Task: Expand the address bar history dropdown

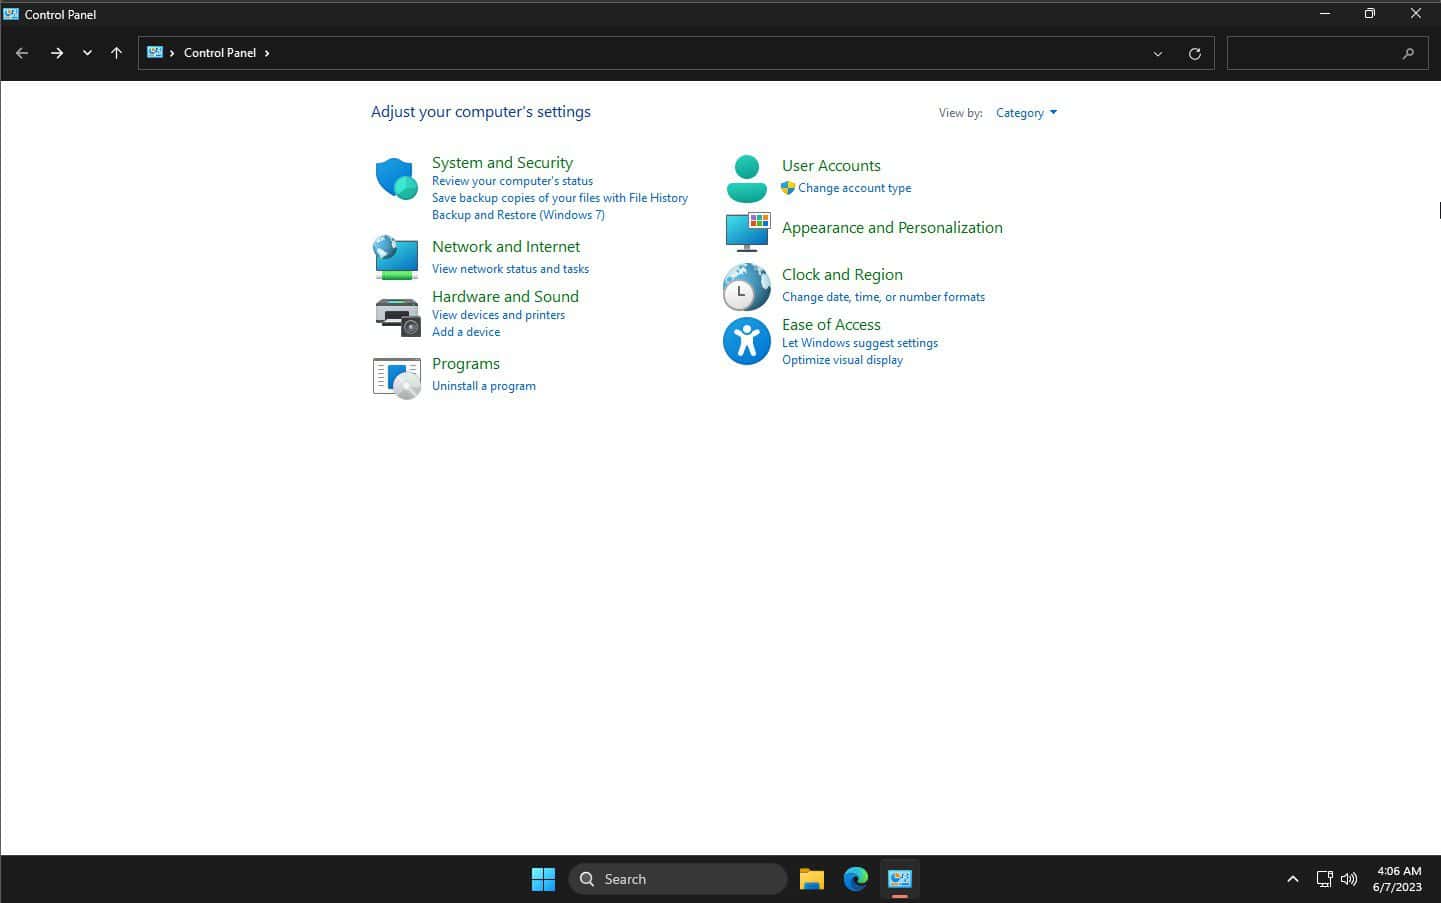Action: [1158, 53]
